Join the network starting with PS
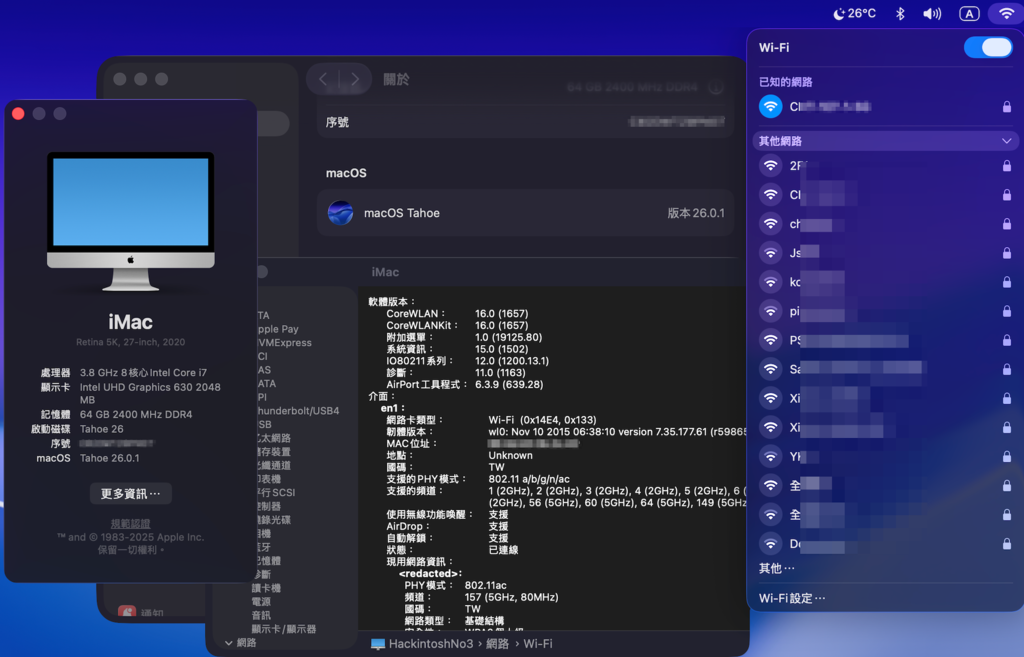Viewport: 1024px width, 657px height. click(885, 340)
